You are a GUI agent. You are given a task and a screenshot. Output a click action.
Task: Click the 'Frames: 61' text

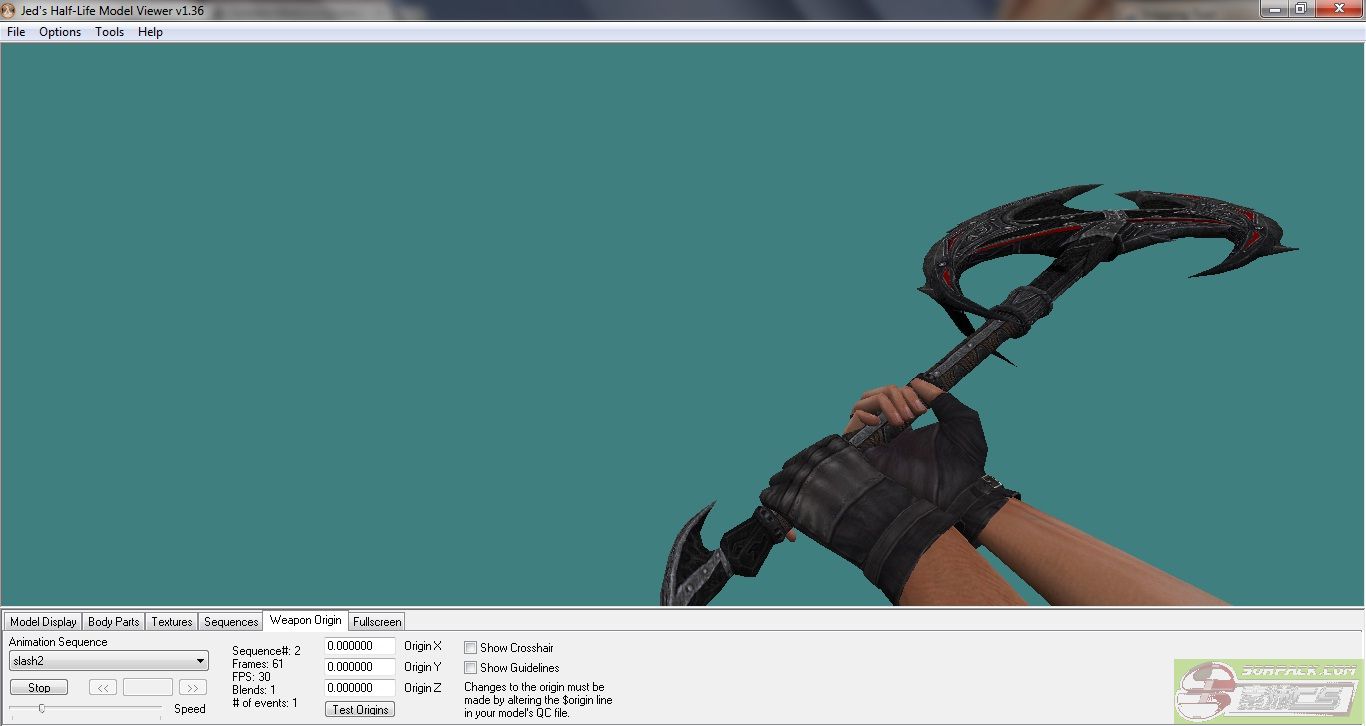click(257, 664)
